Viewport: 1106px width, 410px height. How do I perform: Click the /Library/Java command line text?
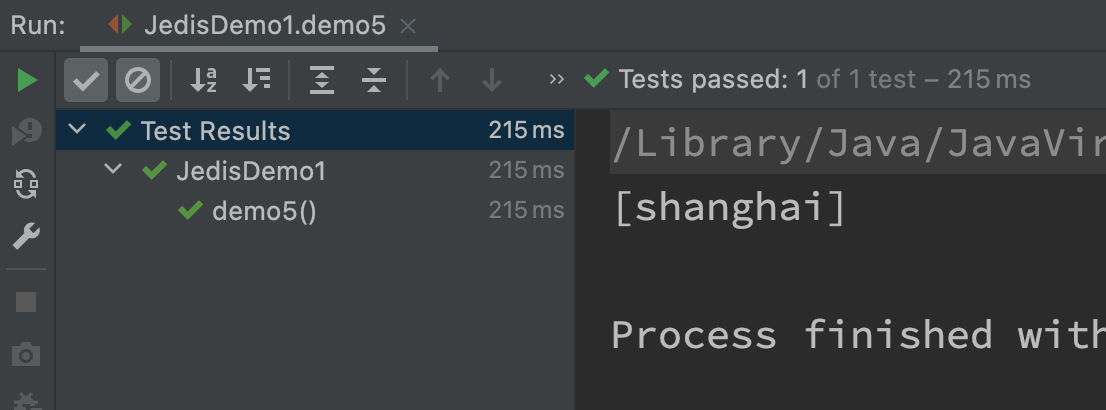pyautogui.click(x=858, y=144)
